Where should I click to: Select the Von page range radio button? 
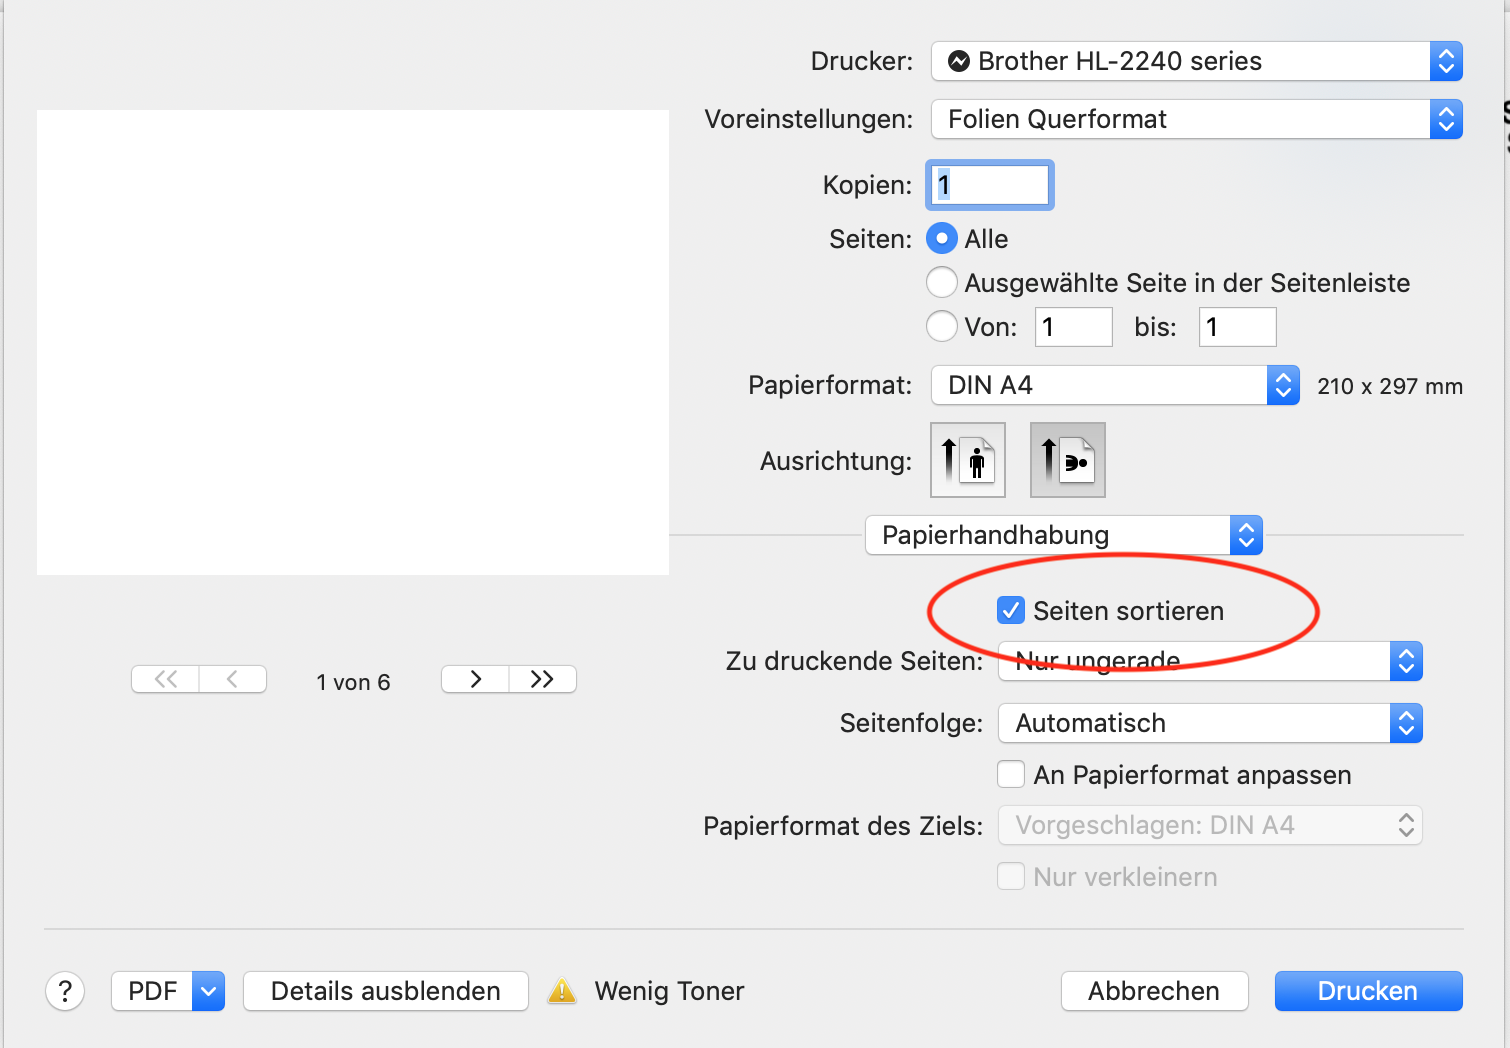(942, 326)
